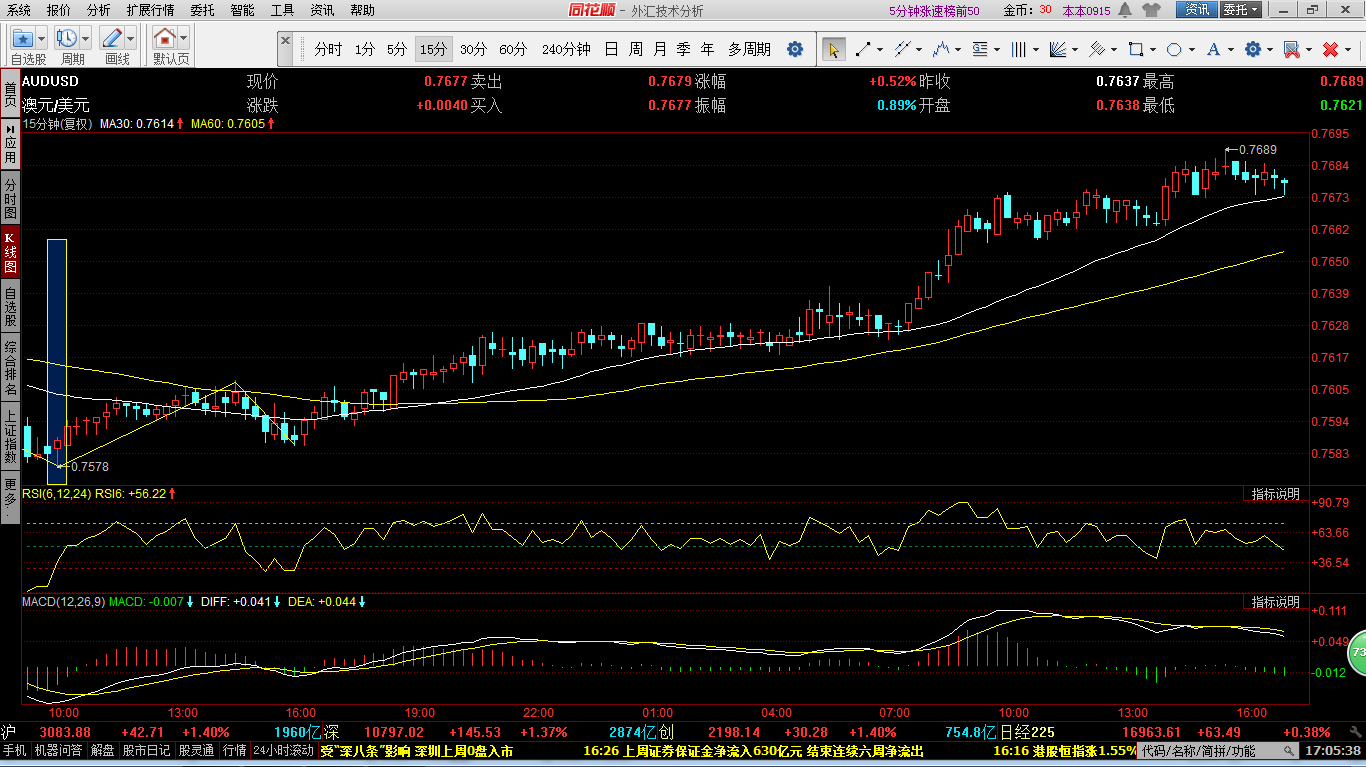Open the 扩展行情 menu
Screen dimensions: 1366x767
point(150,10)
